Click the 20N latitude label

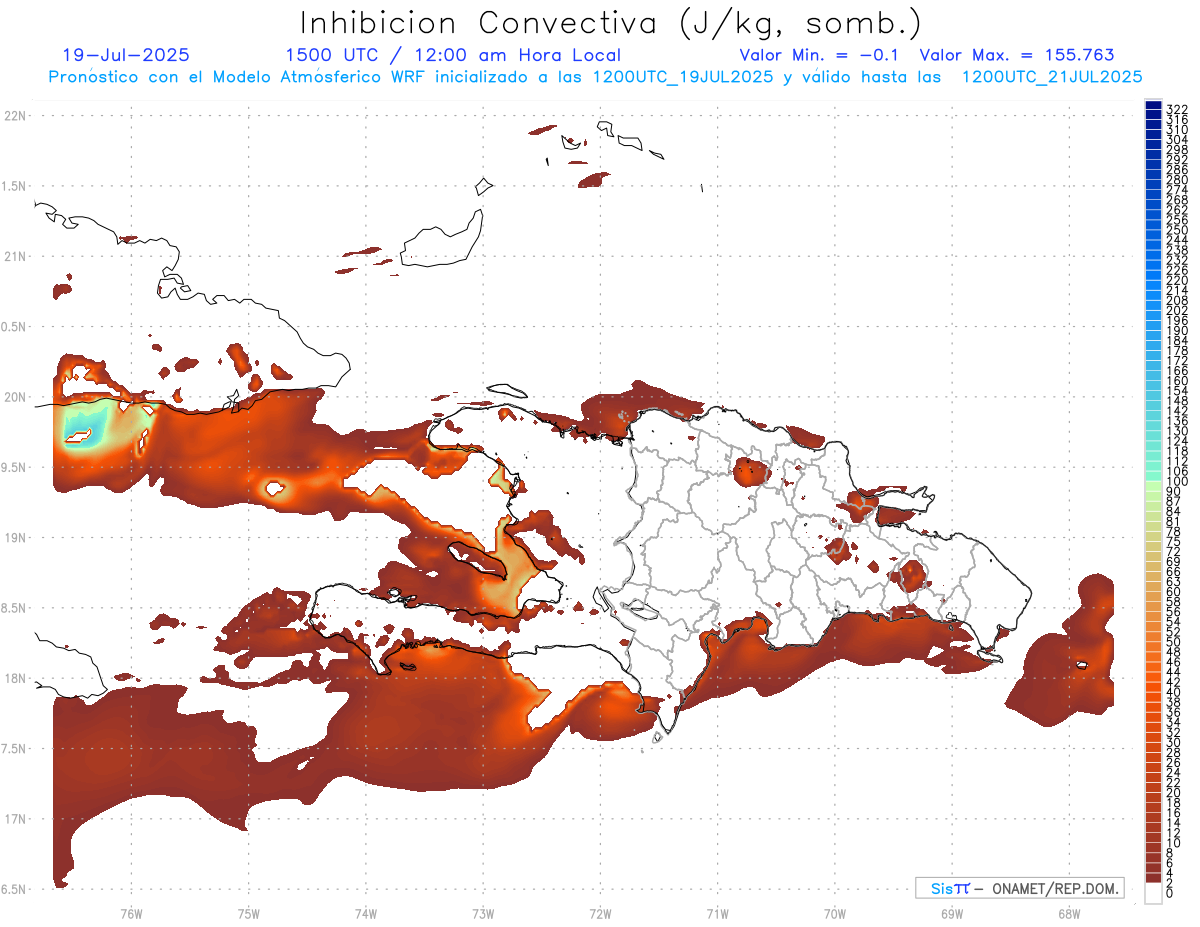point(14,397)
